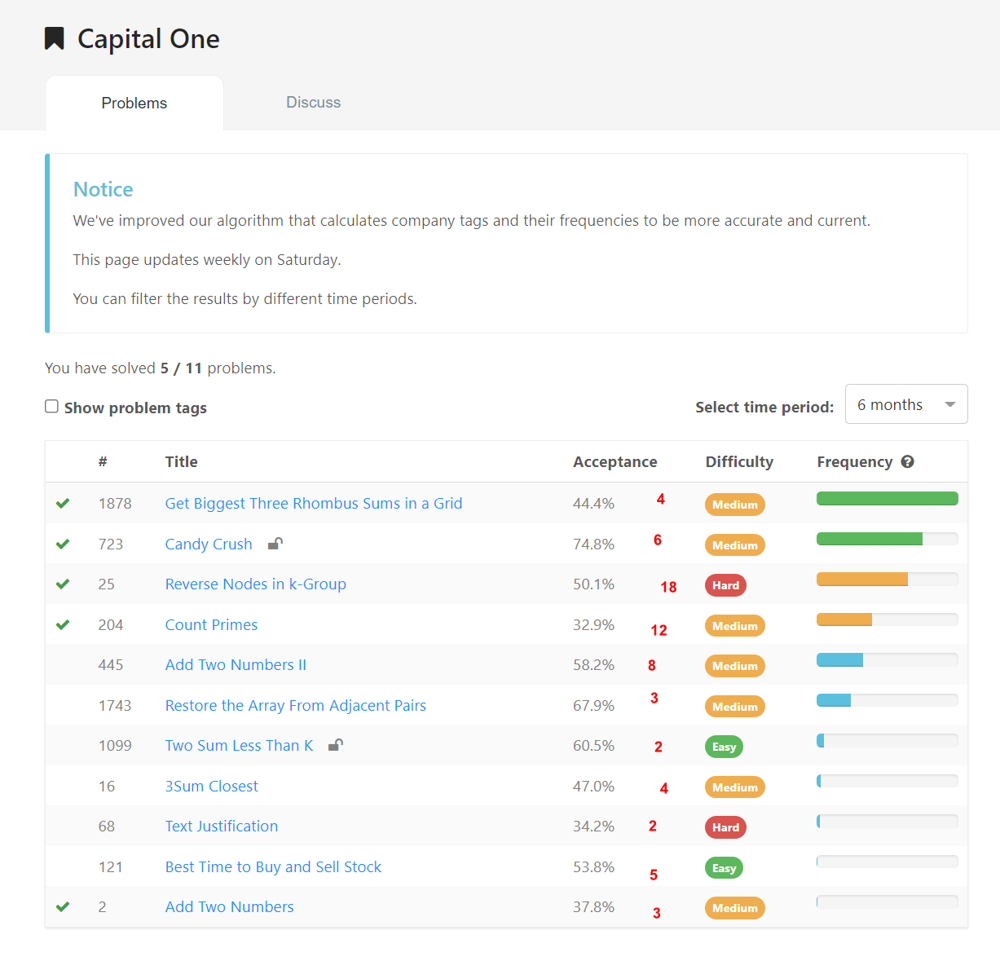Open the Candy Crush problem

click(x=209, y=544)
